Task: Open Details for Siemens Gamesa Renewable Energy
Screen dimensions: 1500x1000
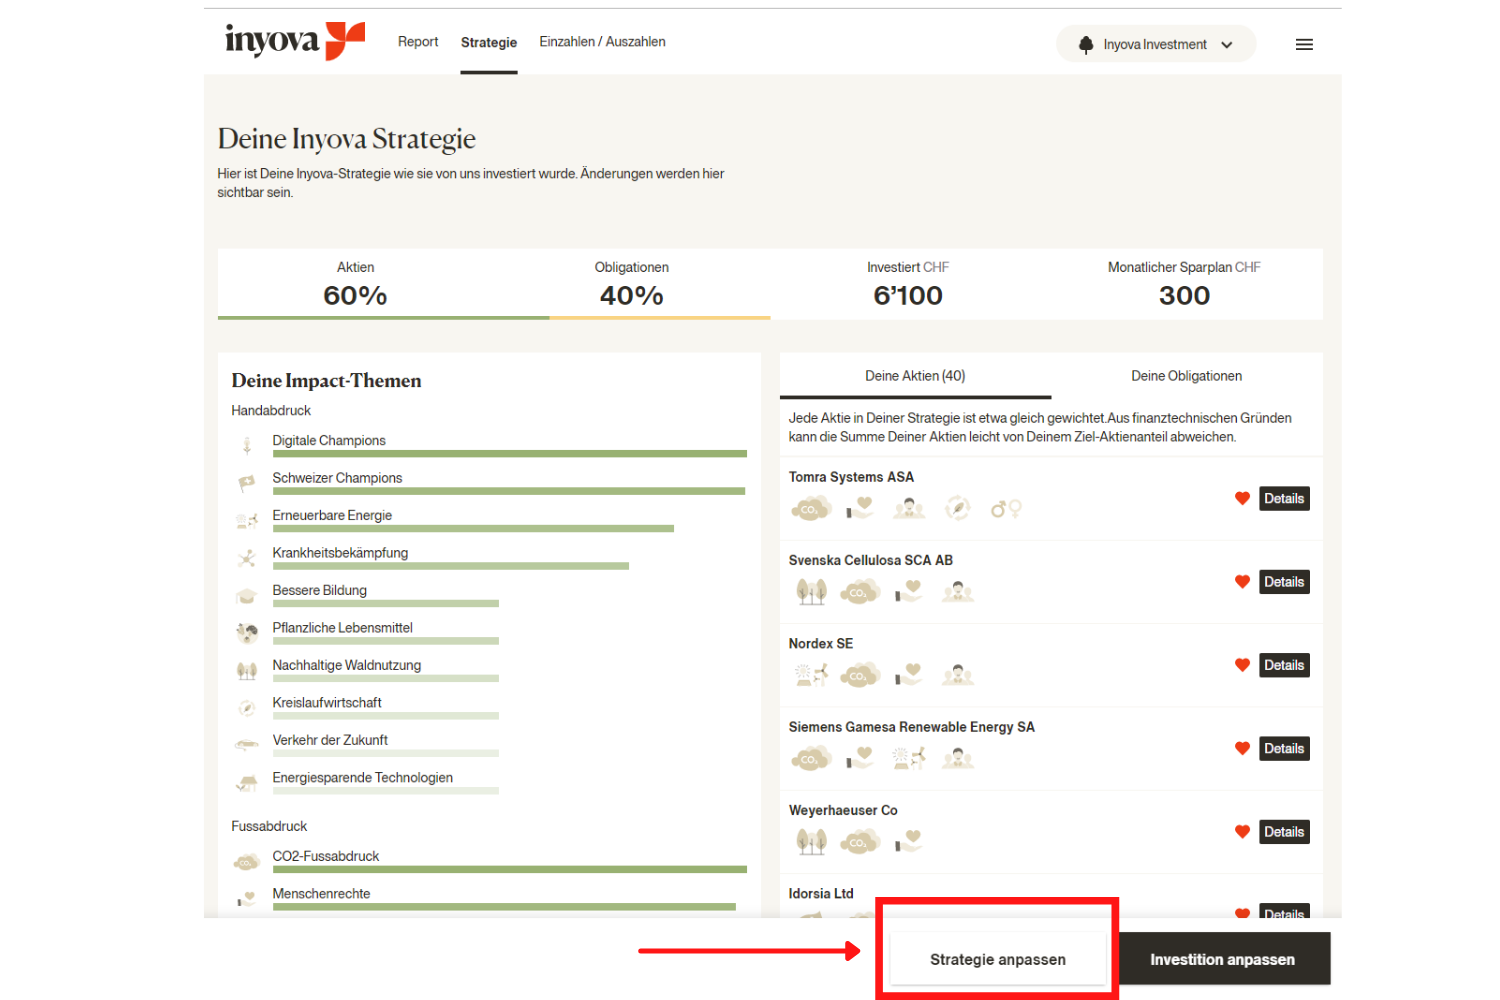Action: coord(1284,748)
